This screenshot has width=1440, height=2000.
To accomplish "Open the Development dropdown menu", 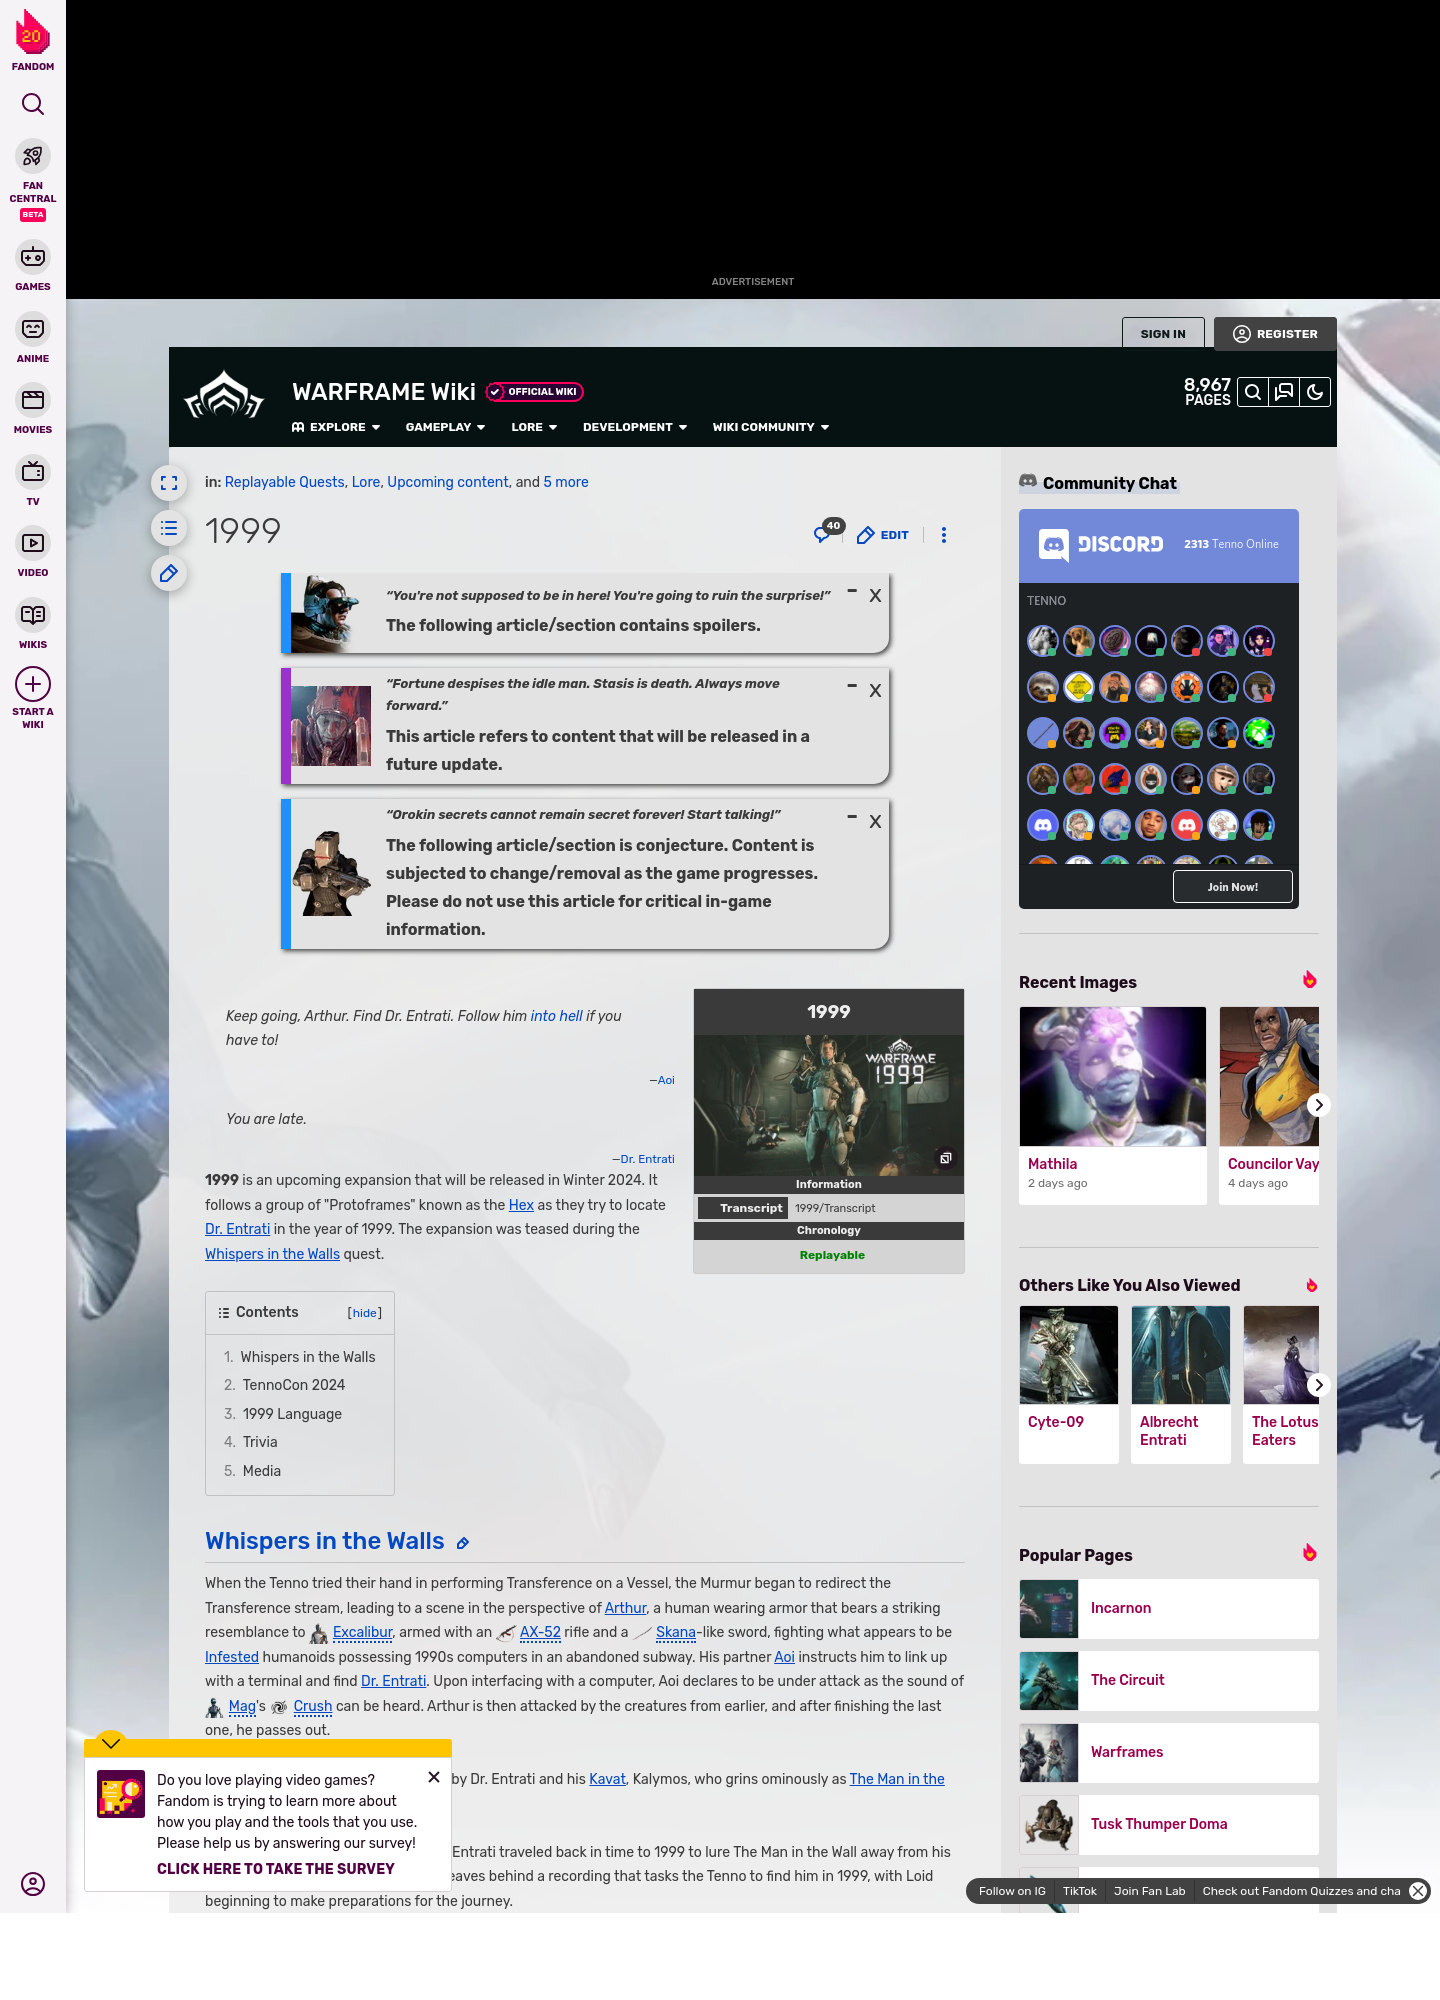I will 635,427.
